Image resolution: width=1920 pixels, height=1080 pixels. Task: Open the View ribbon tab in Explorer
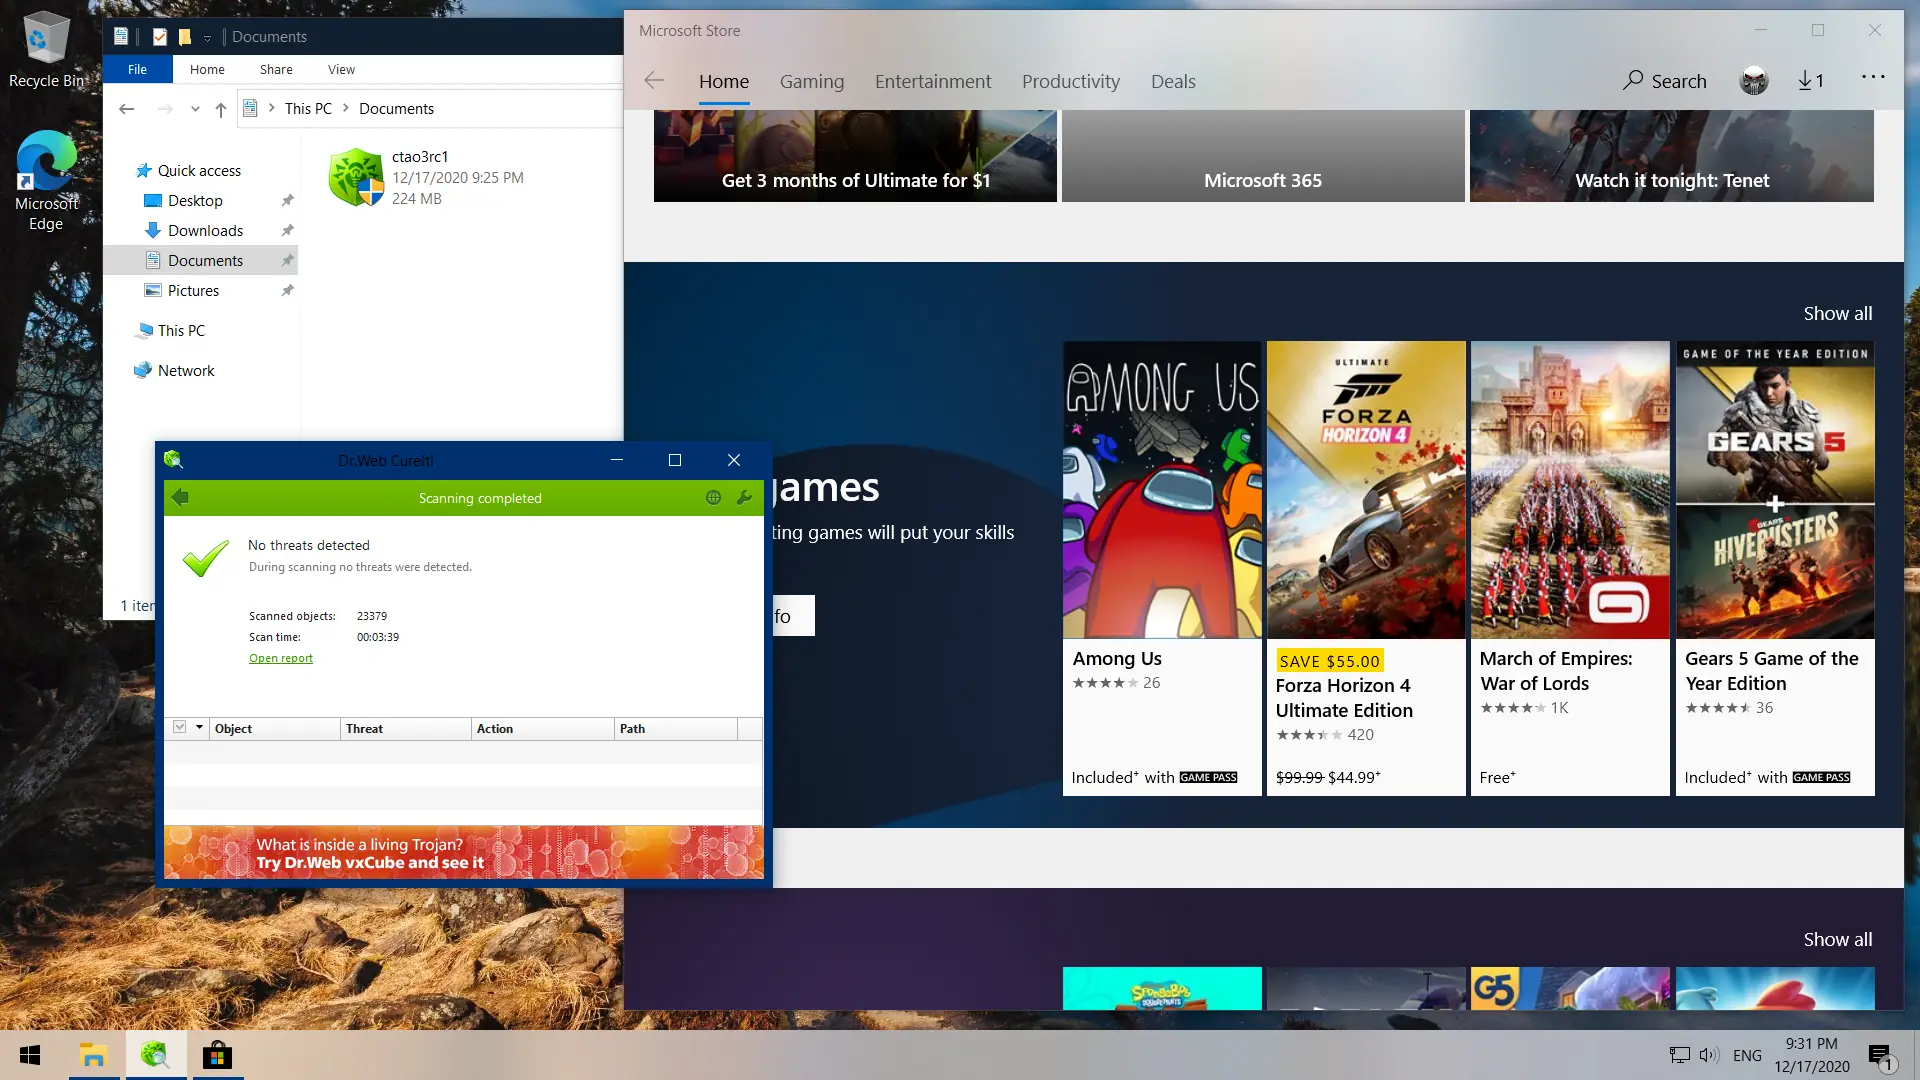click(x=341, y=69)
